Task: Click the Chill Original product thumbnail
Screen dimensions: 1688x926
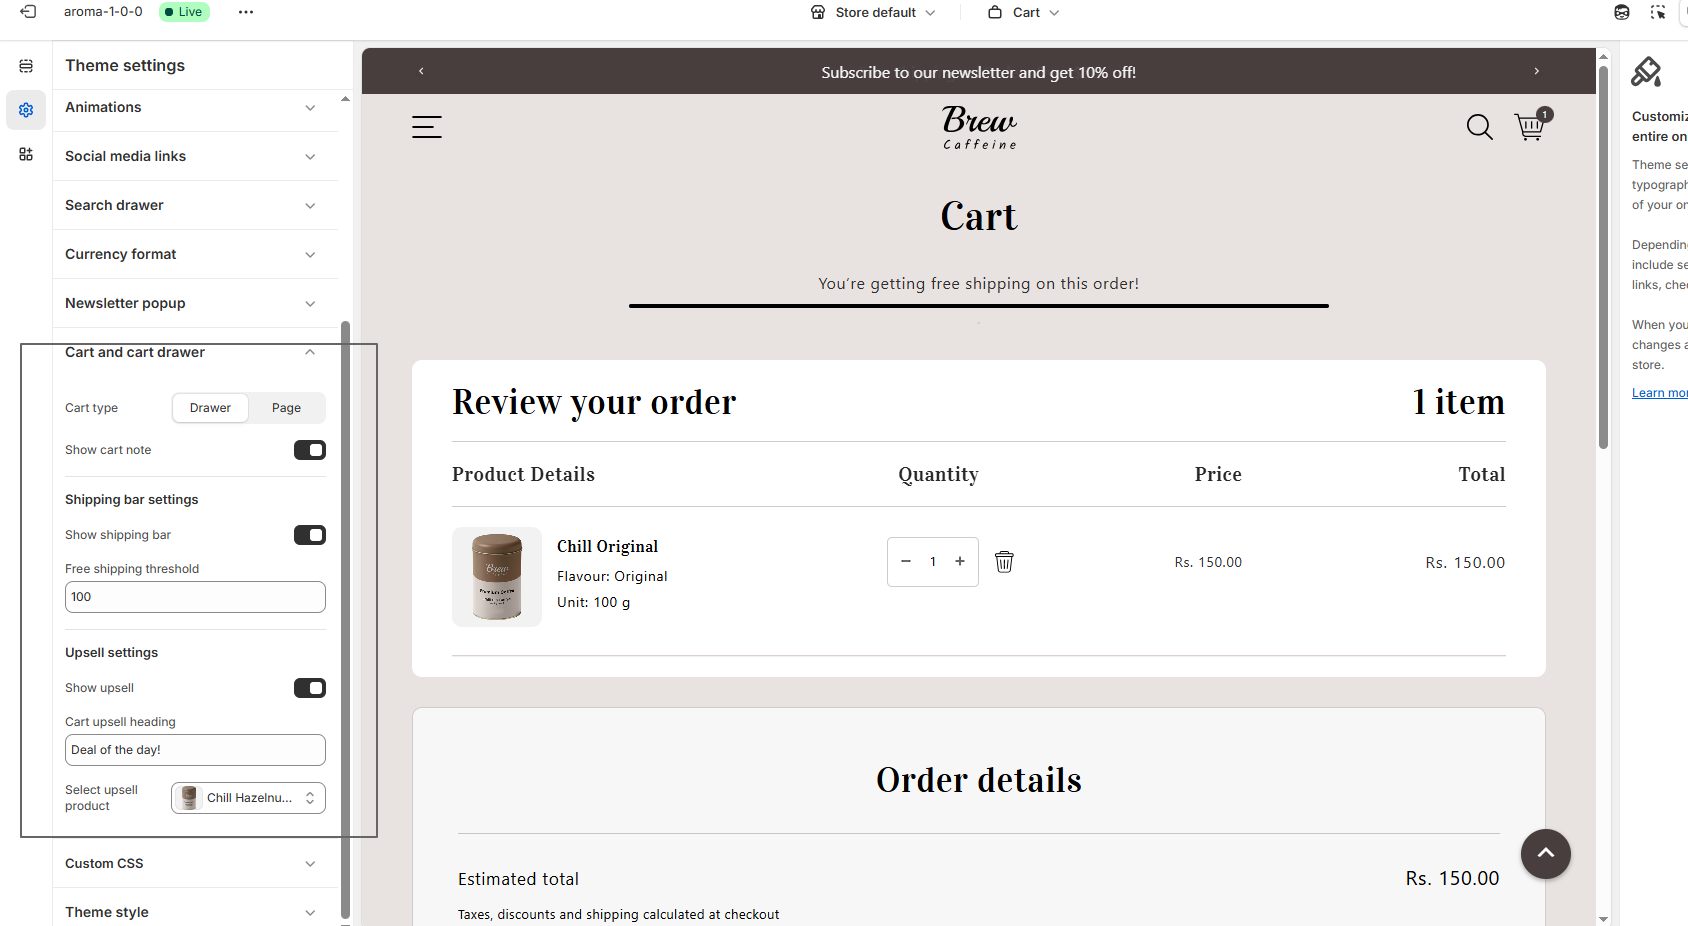Action: point(497,577)
